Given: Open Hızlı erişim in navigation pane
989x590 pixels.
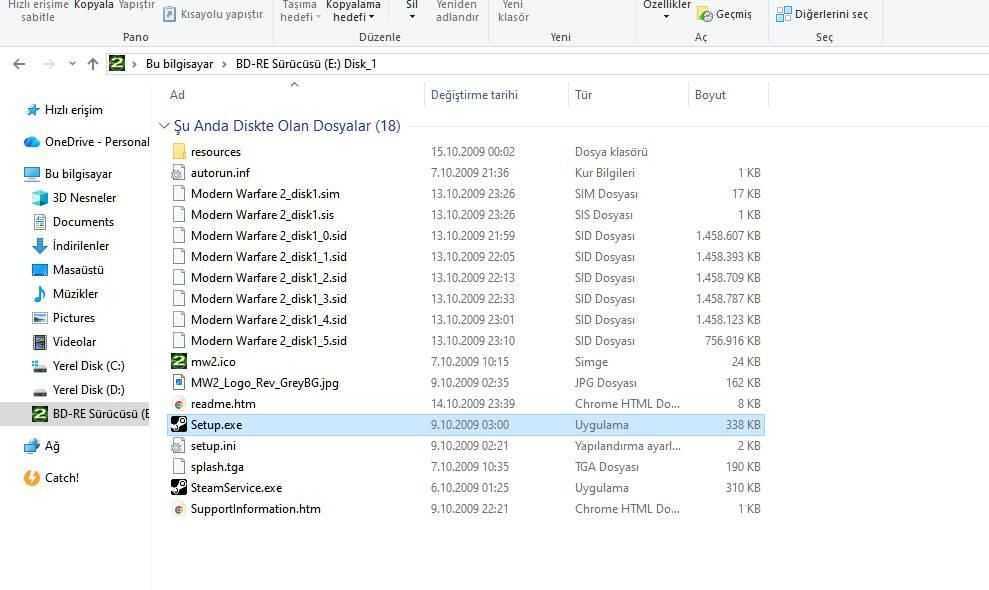Looking at the screenshot, I should [x=73, y=110].
